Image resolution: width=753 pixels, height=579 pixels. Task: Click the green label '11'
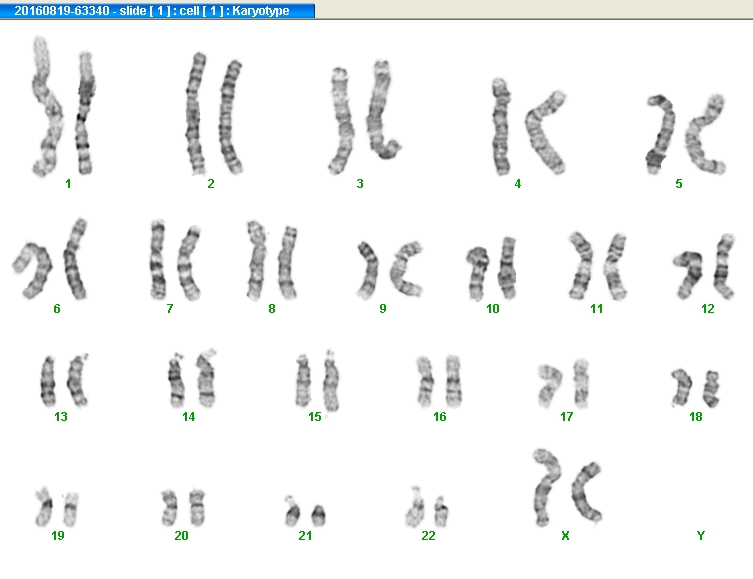pyautogui.click(x=596, y=309)
